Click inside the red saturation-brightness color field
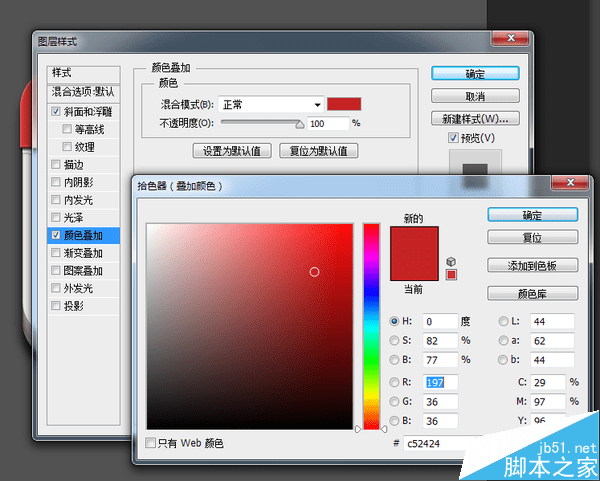This screenshot has height=481, width=600. 249,326
